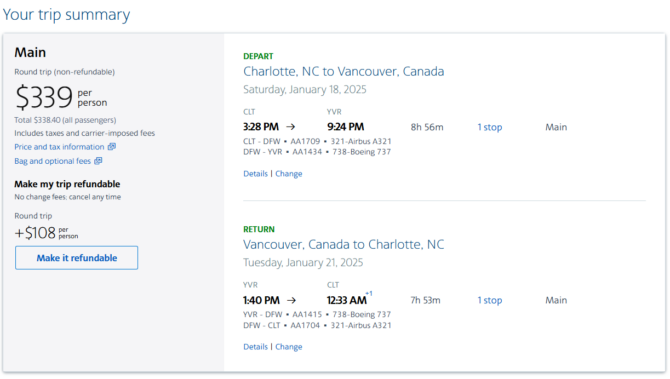Click the Your trip summary title

[x=66, y=15]
